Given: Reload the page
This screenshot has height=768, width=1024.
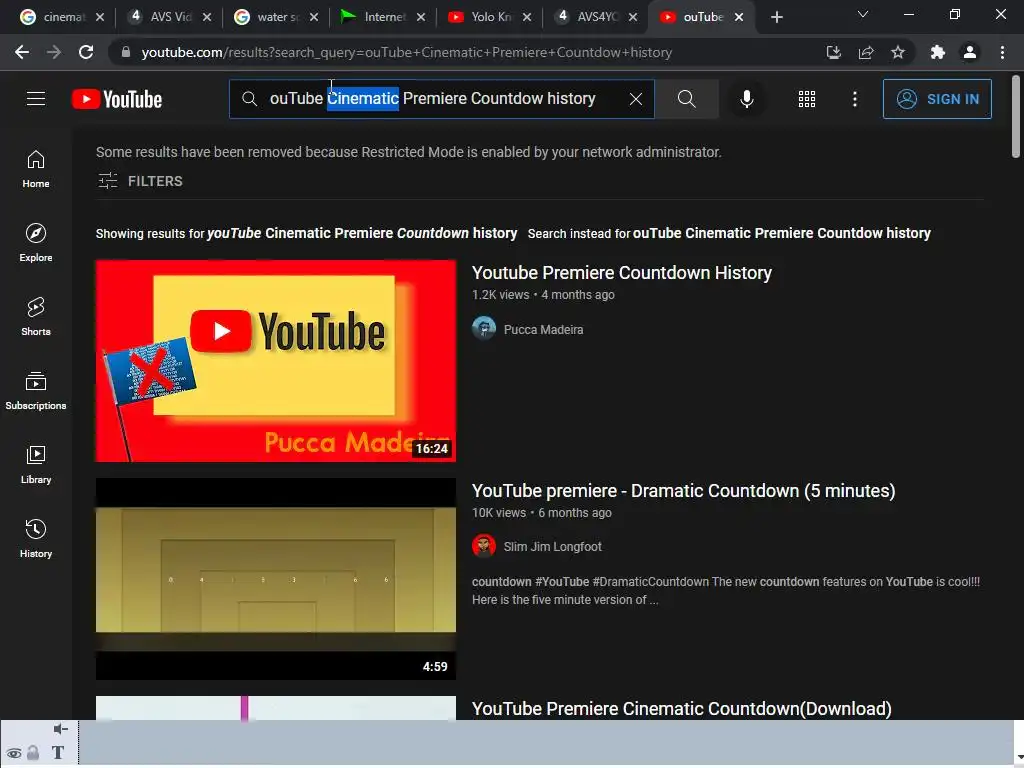Looking at the screenshot, I should 86,52.
